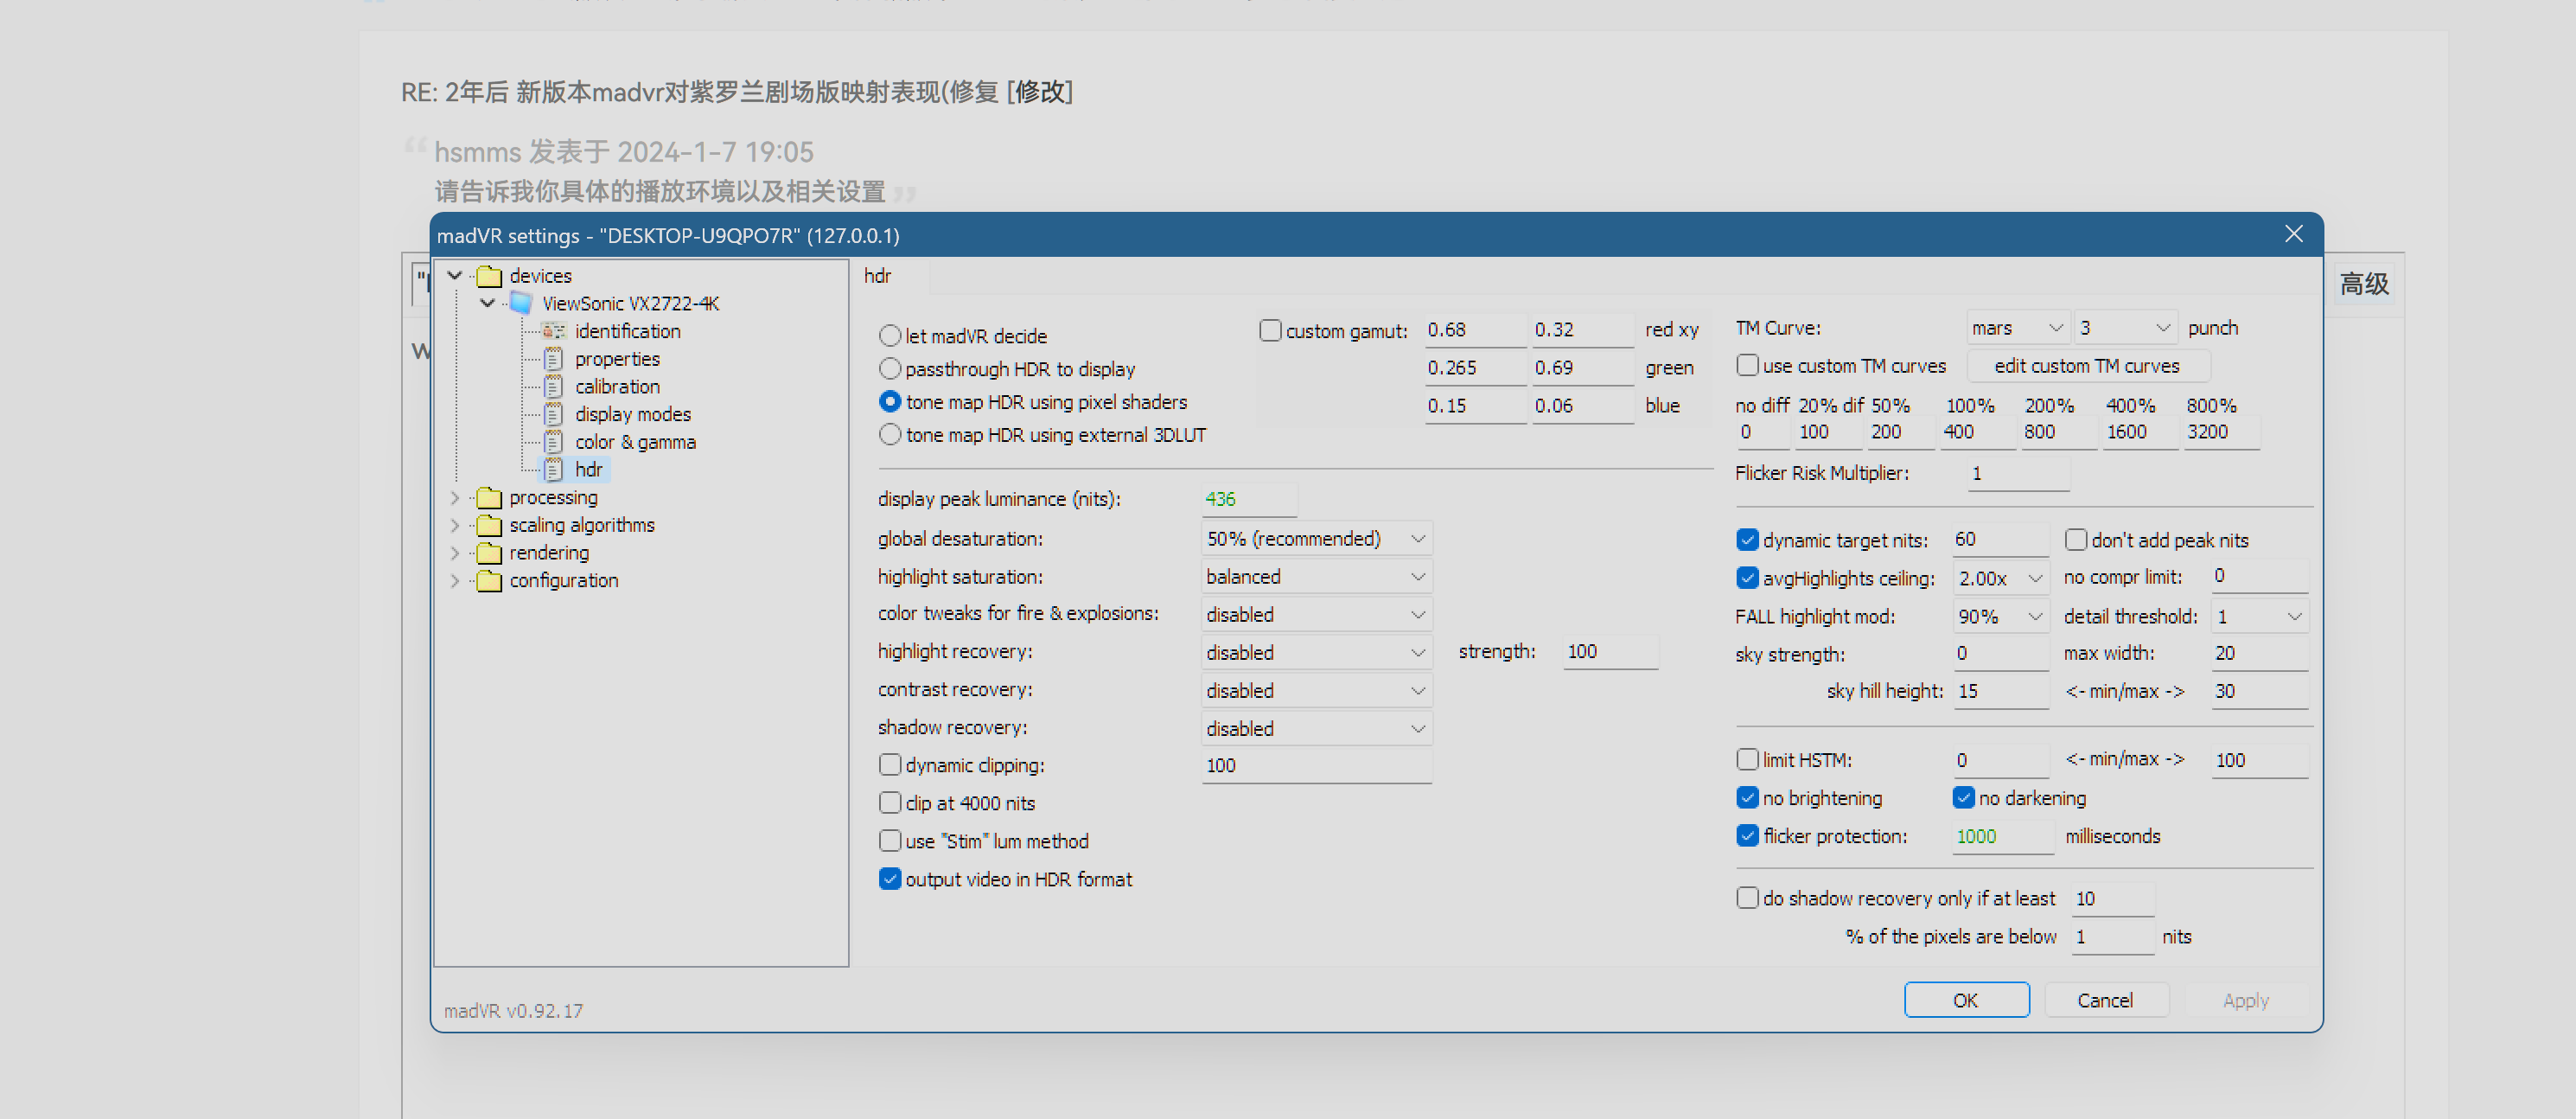Enable the custom gamut checkbox
The height and width of the screenshot is (1119, 2576).
[x=1270, y=330]
